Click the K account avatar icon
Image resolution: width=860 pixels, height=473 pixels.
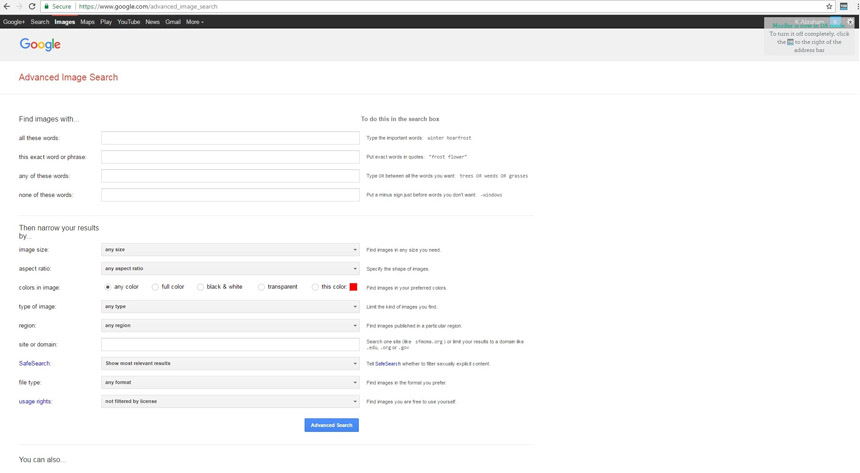coord(835,22)
